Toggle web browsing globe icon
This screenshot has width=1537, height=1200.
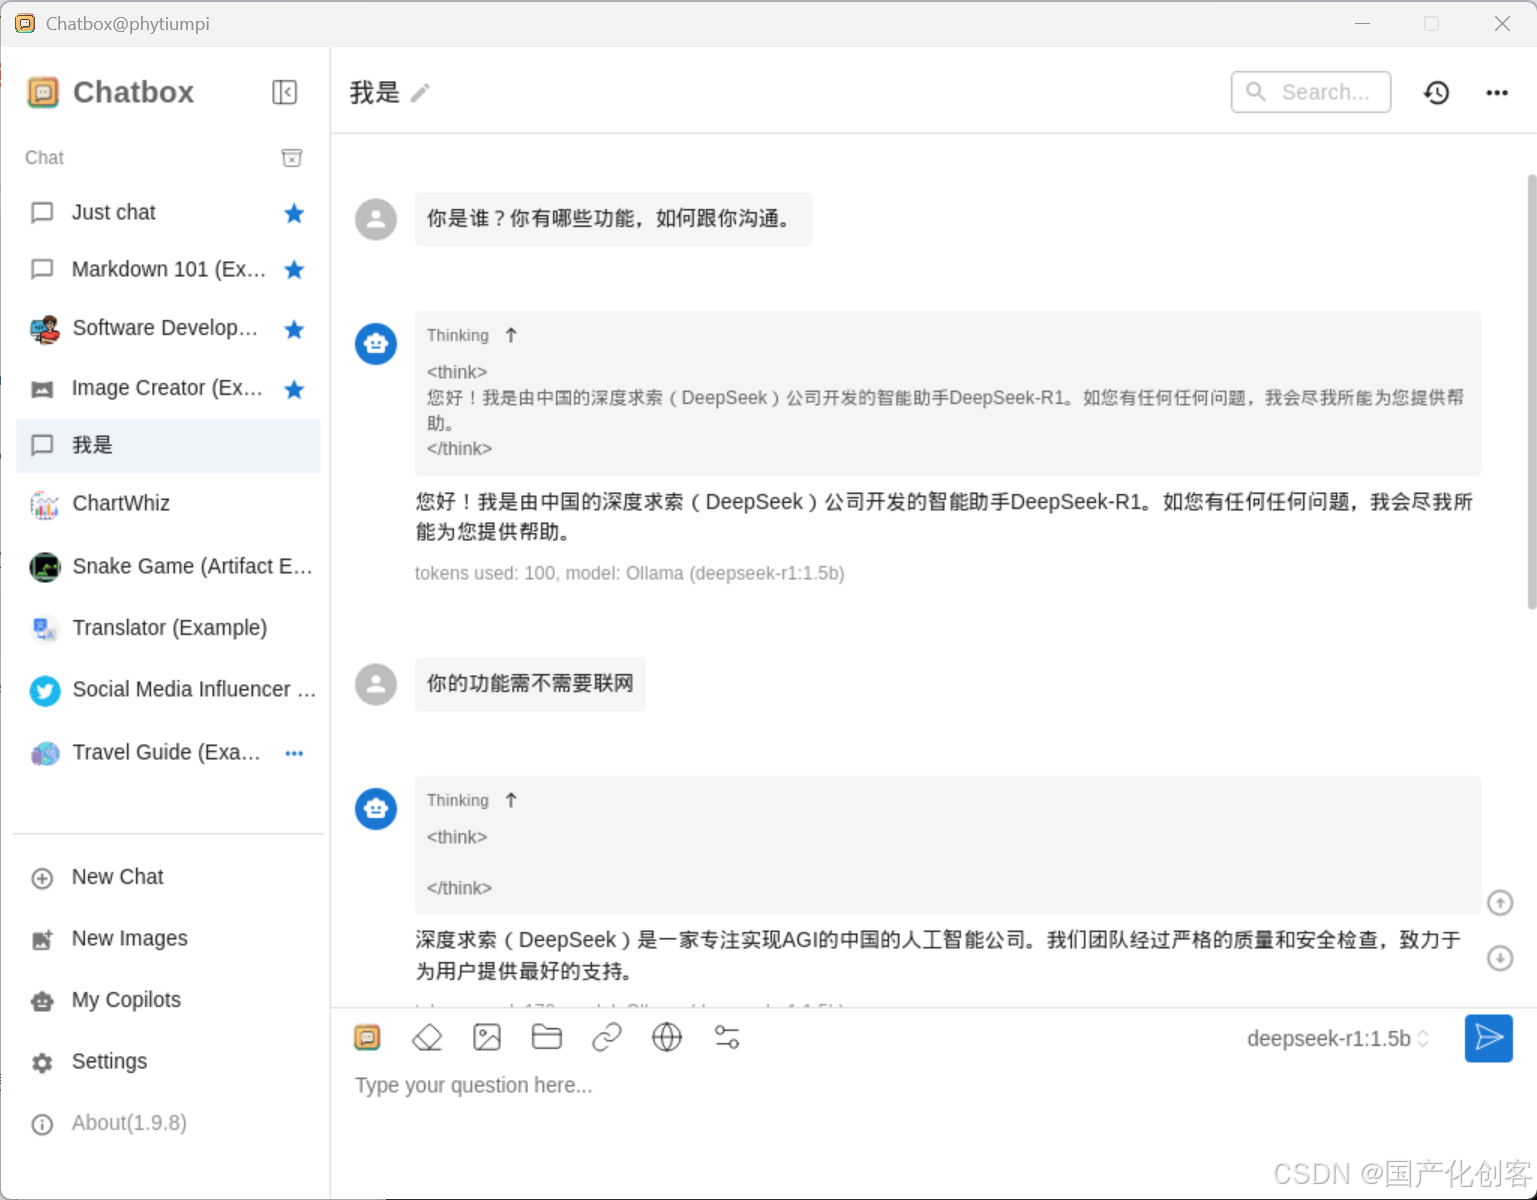(x=667, y=1038)
